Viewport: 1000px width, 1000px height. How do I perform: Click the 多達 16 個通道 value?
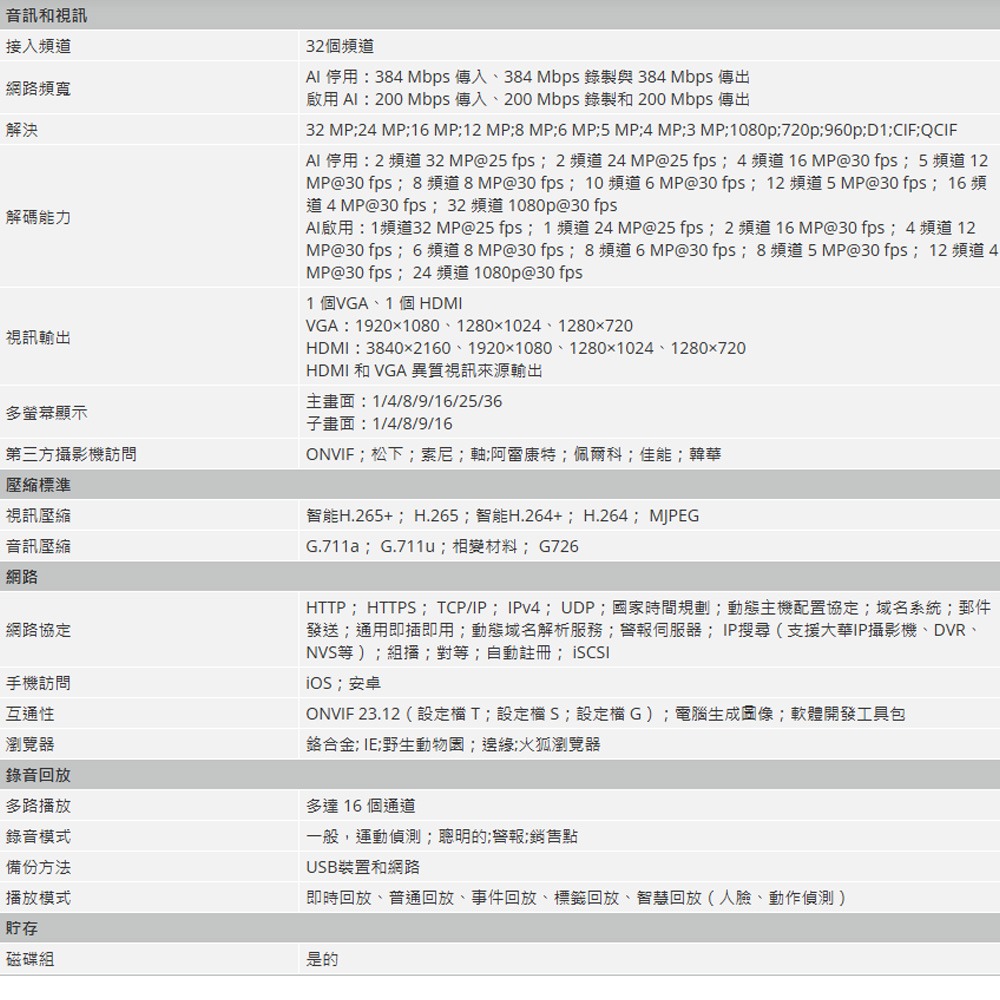(x=360, y=805)
